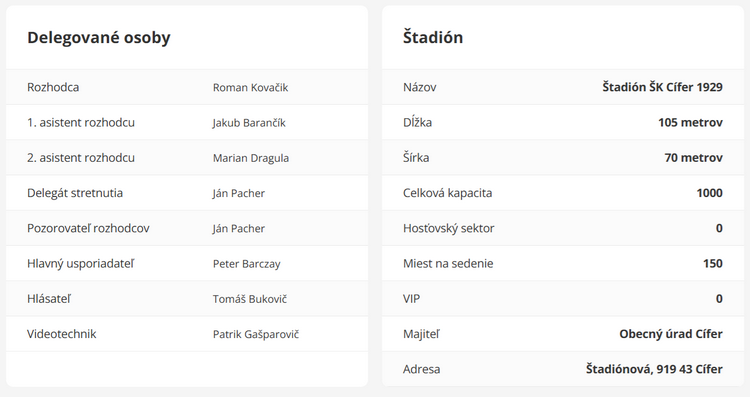750x397 pixels.
Task: Select first assistant Jakub Barančík
Action: (x=249, y=123)
